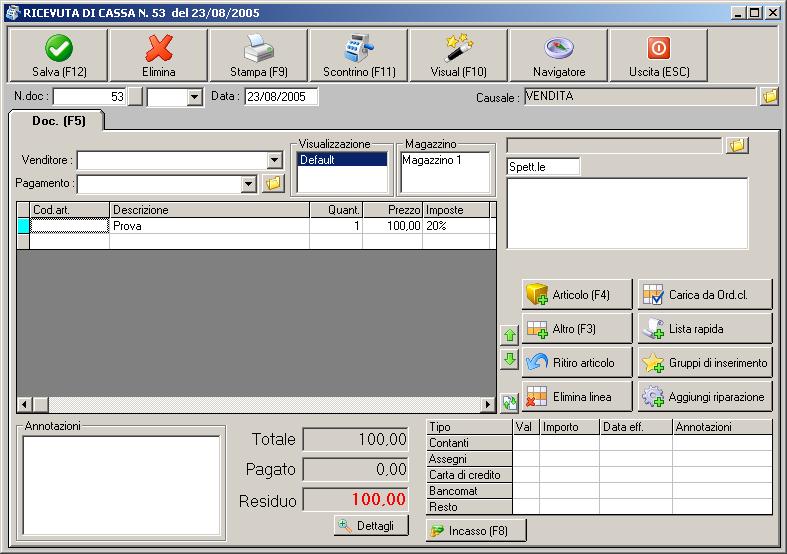Expand the Pagamento dropdown
The width and height of the screenshot is (787, 554).
coord(248,184)
